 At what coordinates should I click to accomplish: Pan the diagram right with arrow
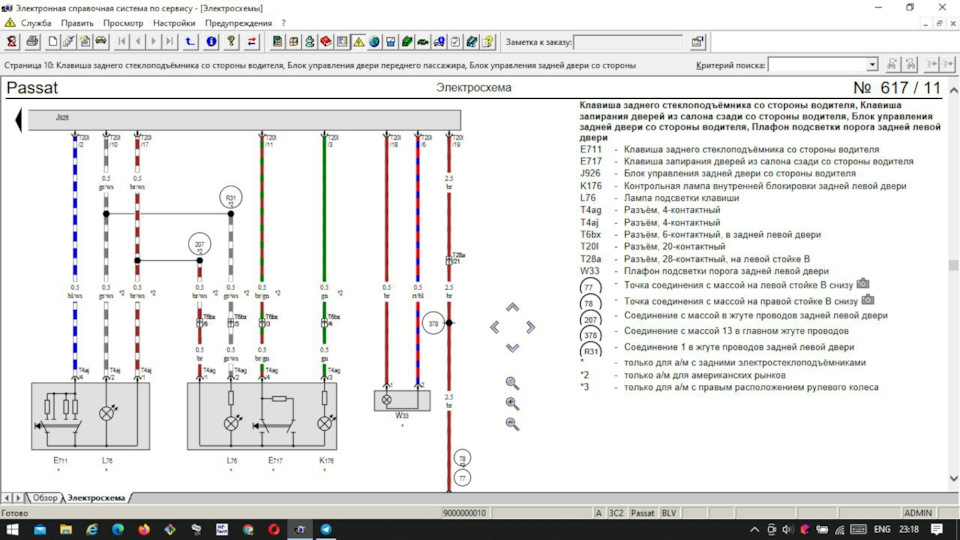tap(530, 328)
